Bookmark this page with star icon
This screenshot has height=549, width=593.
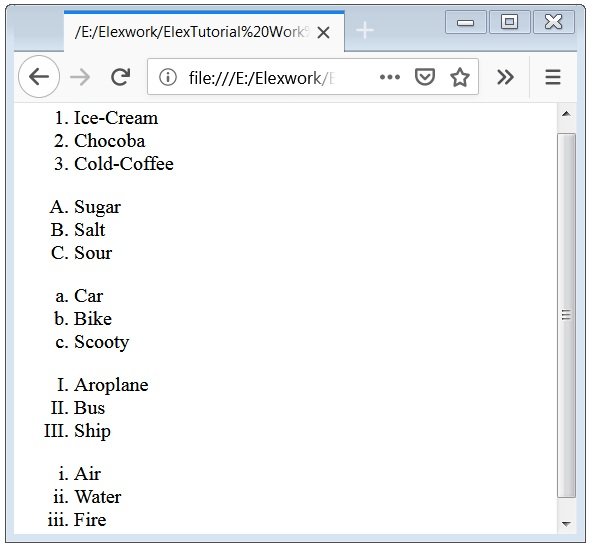click(459, 77)
